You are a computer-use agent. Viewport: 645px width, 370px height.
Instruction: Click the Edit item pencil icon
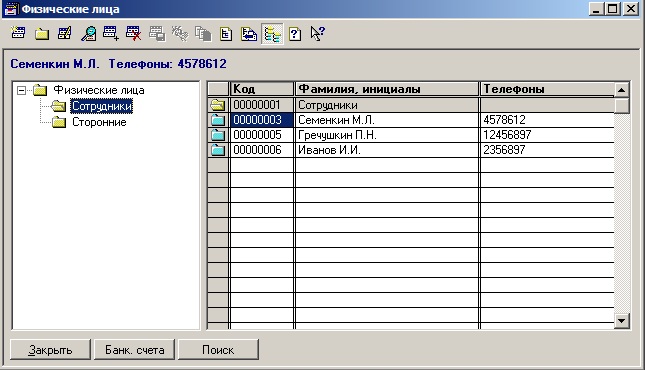[x=65, y=33]
